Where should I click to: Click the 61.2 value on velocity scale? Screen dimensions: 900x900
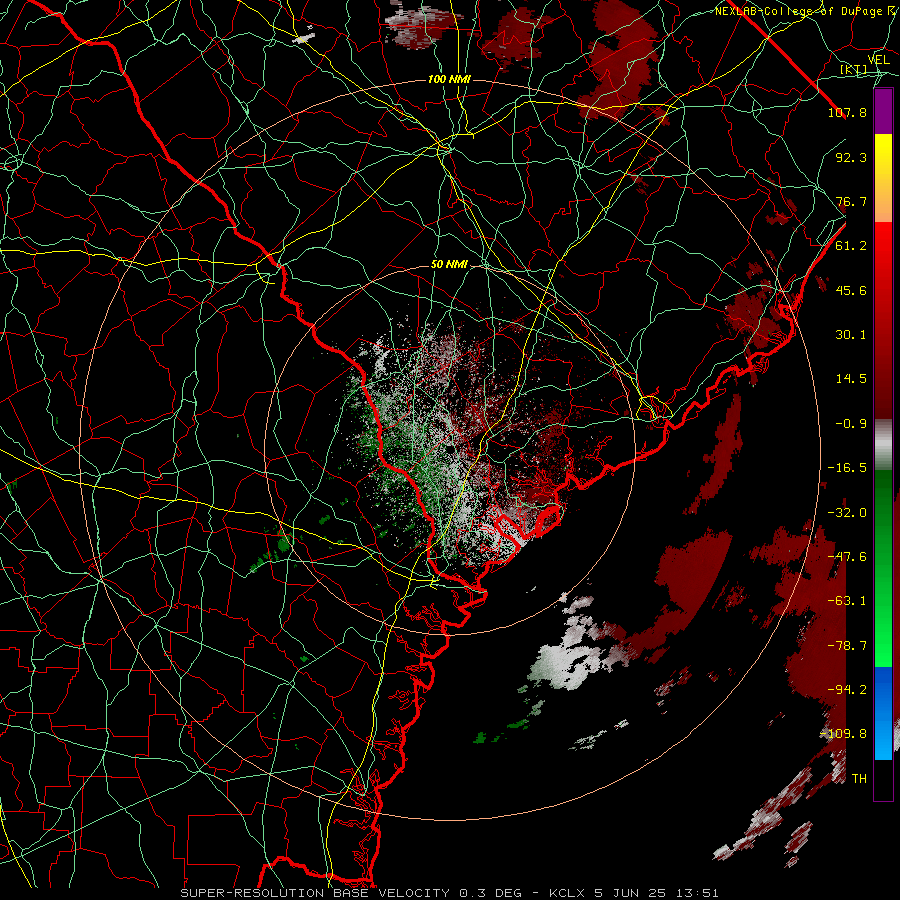[x=851, y=246]
